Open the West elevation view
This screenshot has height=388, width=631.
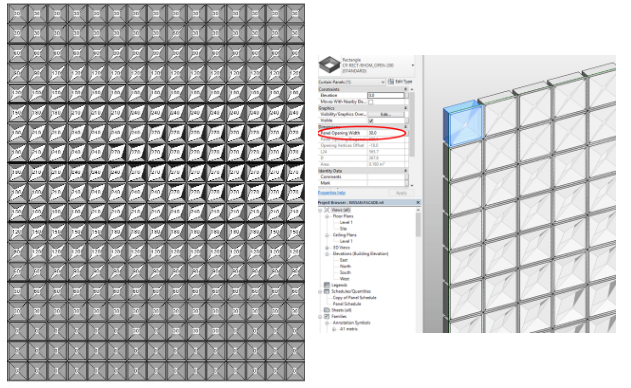[344, 279]
